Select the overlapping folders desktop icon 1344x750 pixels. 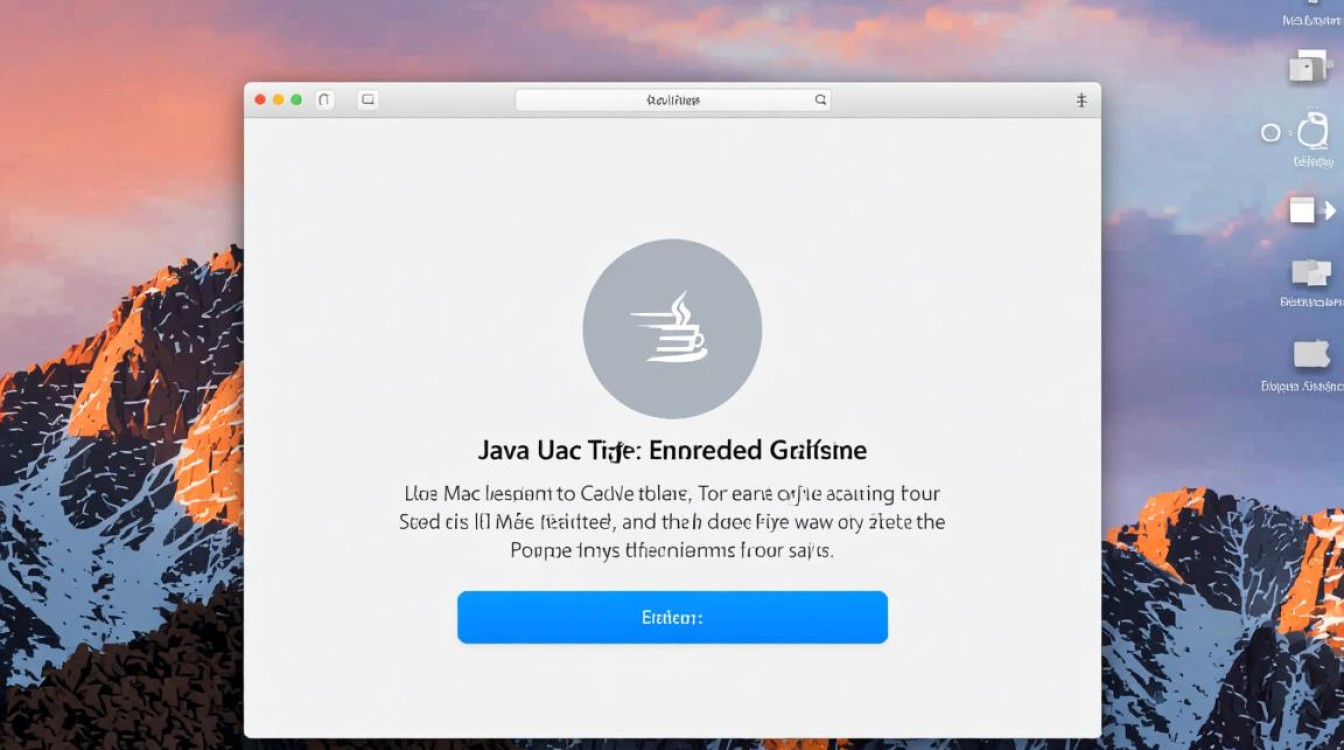point(1311,272)
